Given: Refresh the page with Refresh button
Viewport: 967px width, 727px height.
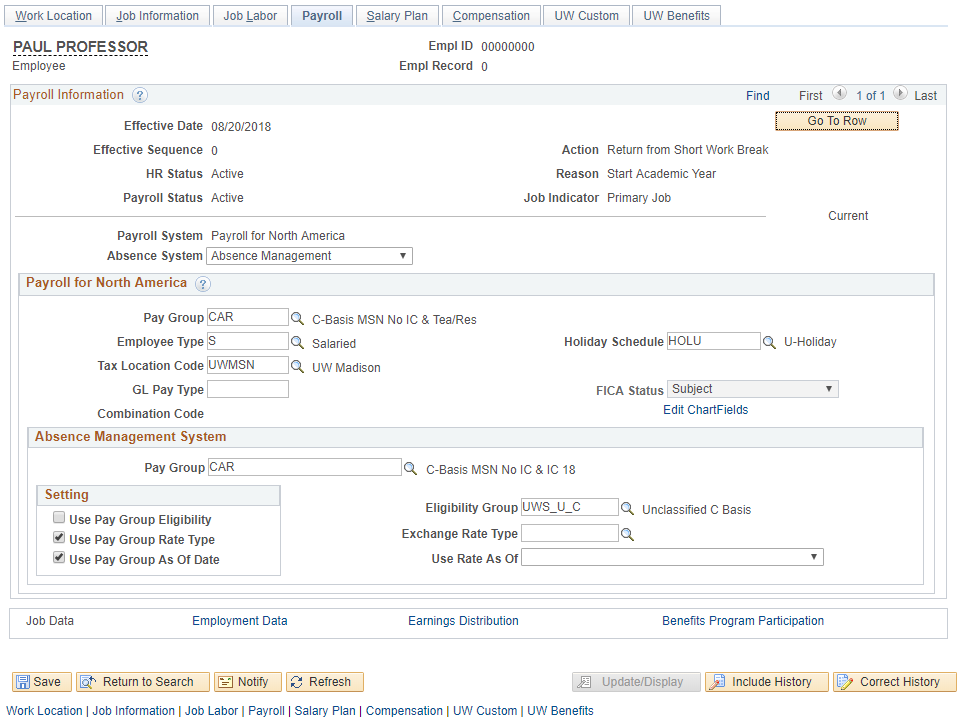Looking at the screenshot, I should 325,682.
